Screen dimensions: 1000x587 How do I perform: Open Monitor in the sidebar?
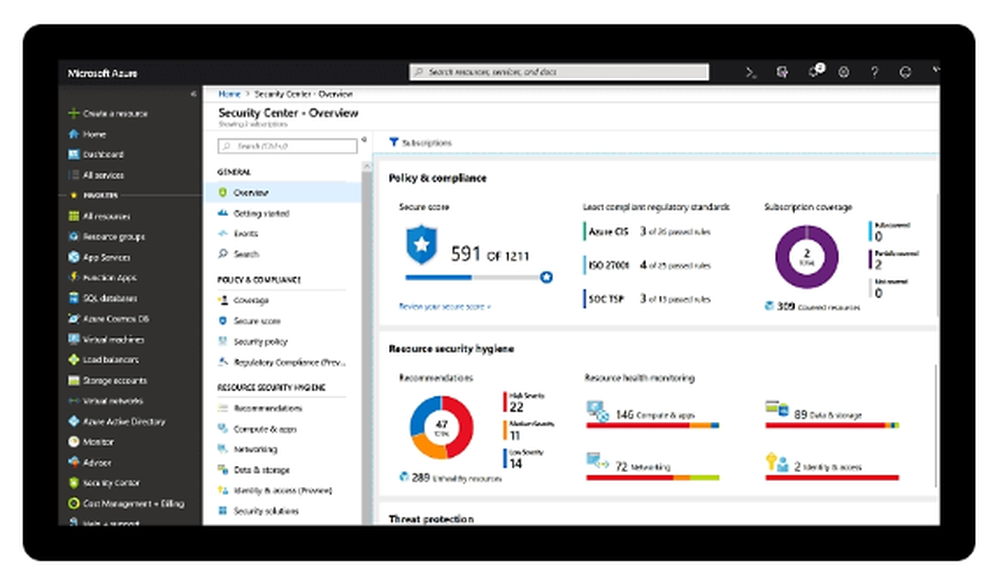pyautogui.click(x=91, y=442)
